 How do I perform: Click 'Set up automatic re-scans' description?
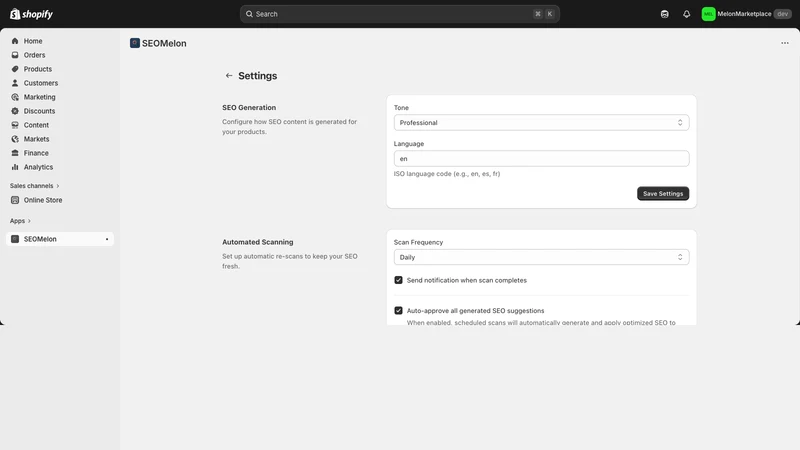pos(290,261)
